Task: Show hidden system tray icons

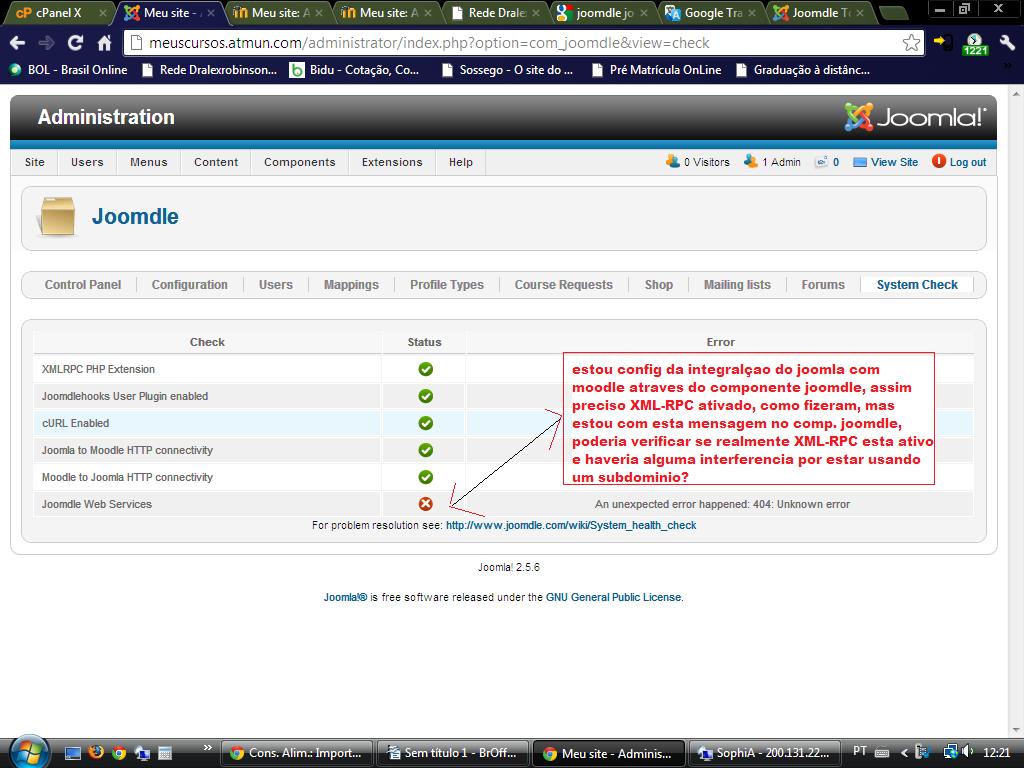Action: point(905,752)
